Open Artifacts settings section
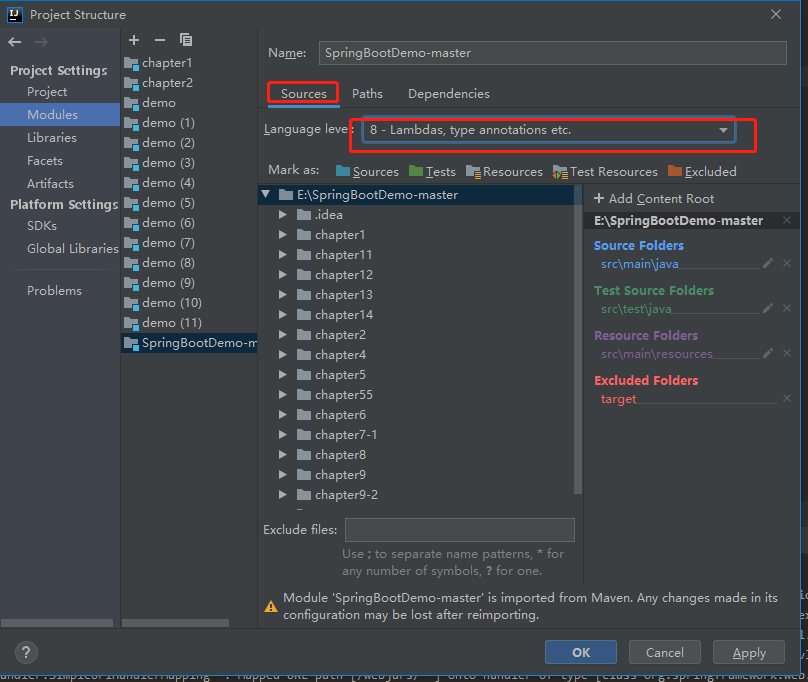The height and width of the screenshot is (682, 808). (x=50, y=184)
